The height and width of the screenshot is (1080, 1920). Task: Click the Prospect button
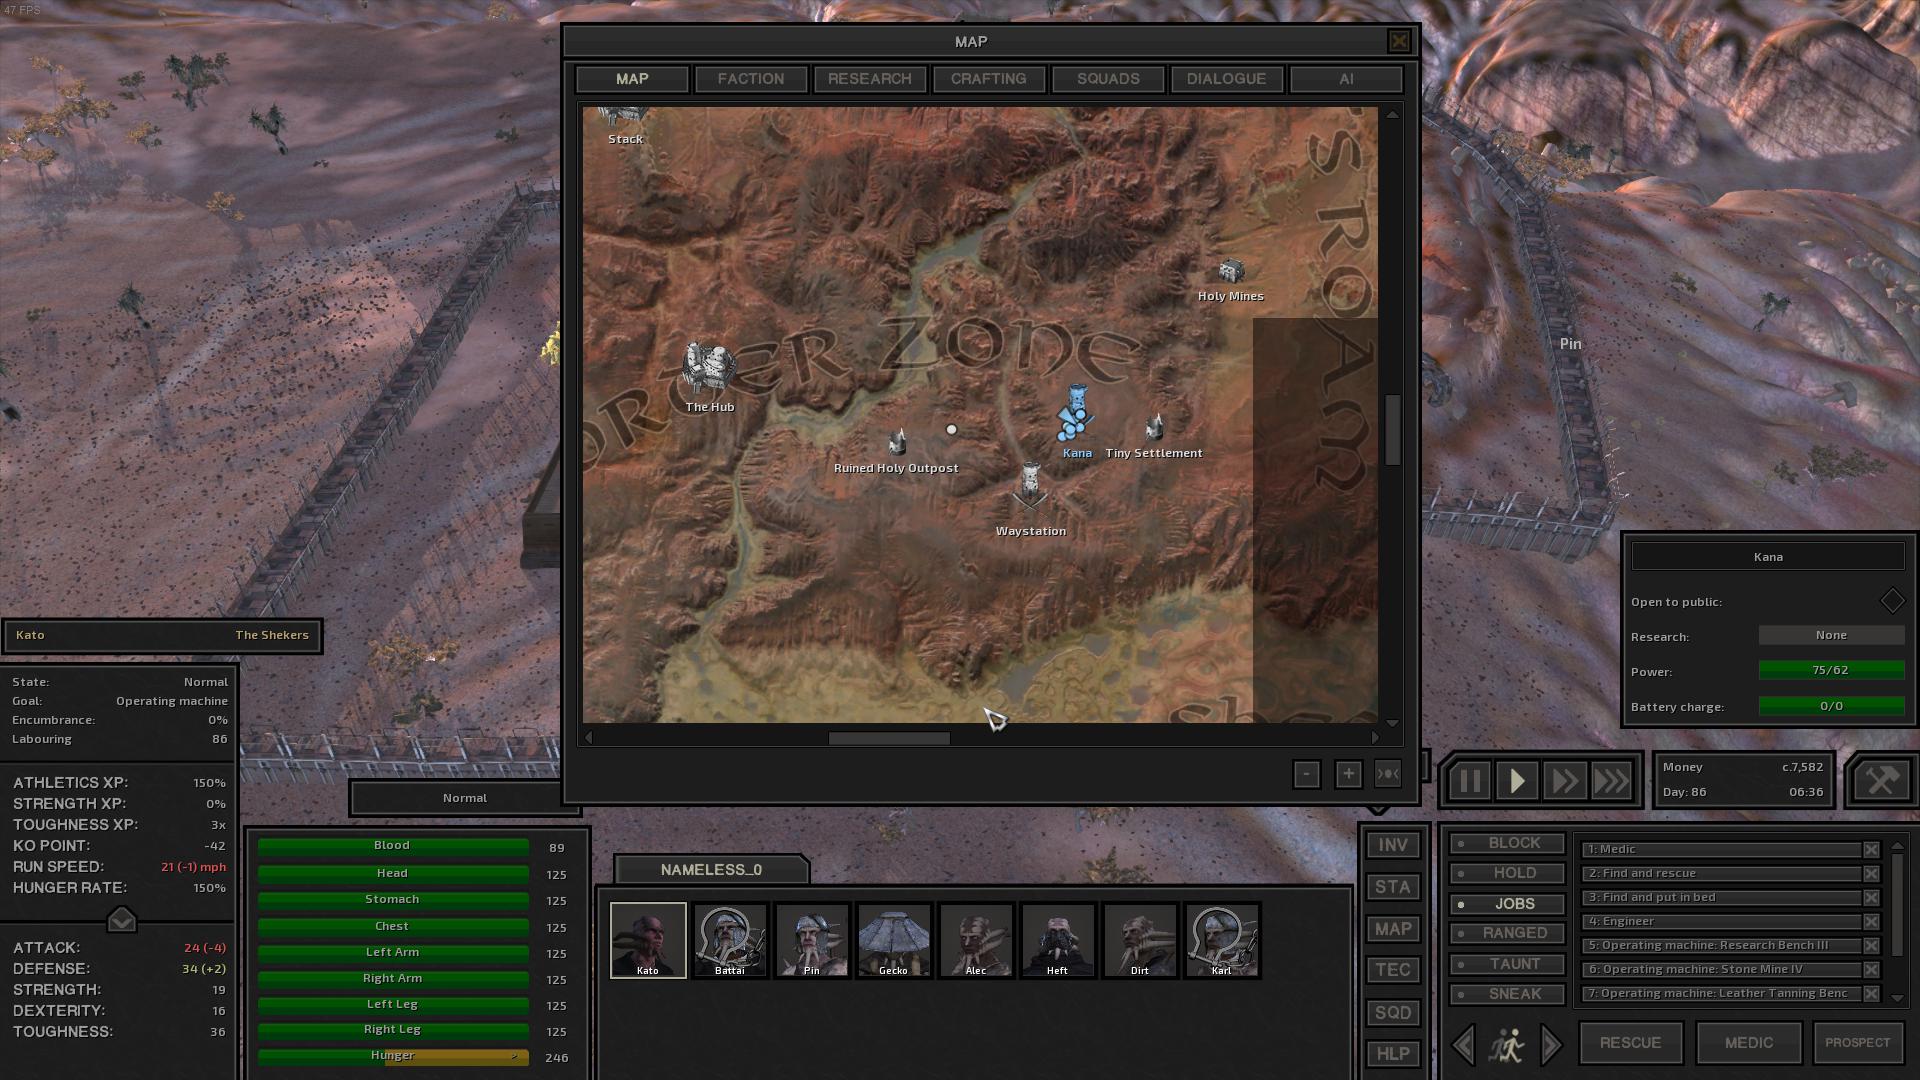(x=1858, y=1043)
